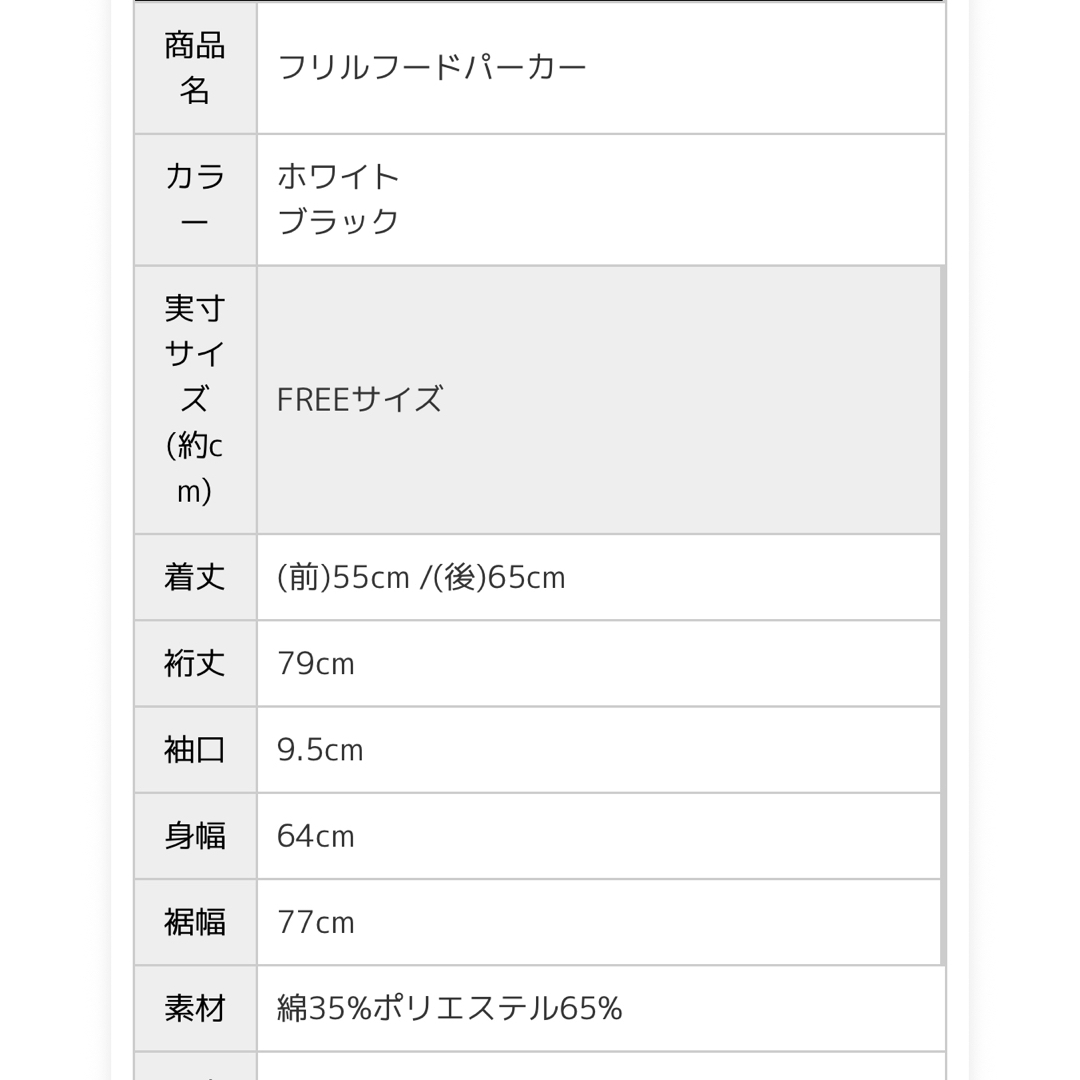Viewport: 1080px width, 1080px height.
Task: Click the FREEサイズ cell
Action: point(599,399)
